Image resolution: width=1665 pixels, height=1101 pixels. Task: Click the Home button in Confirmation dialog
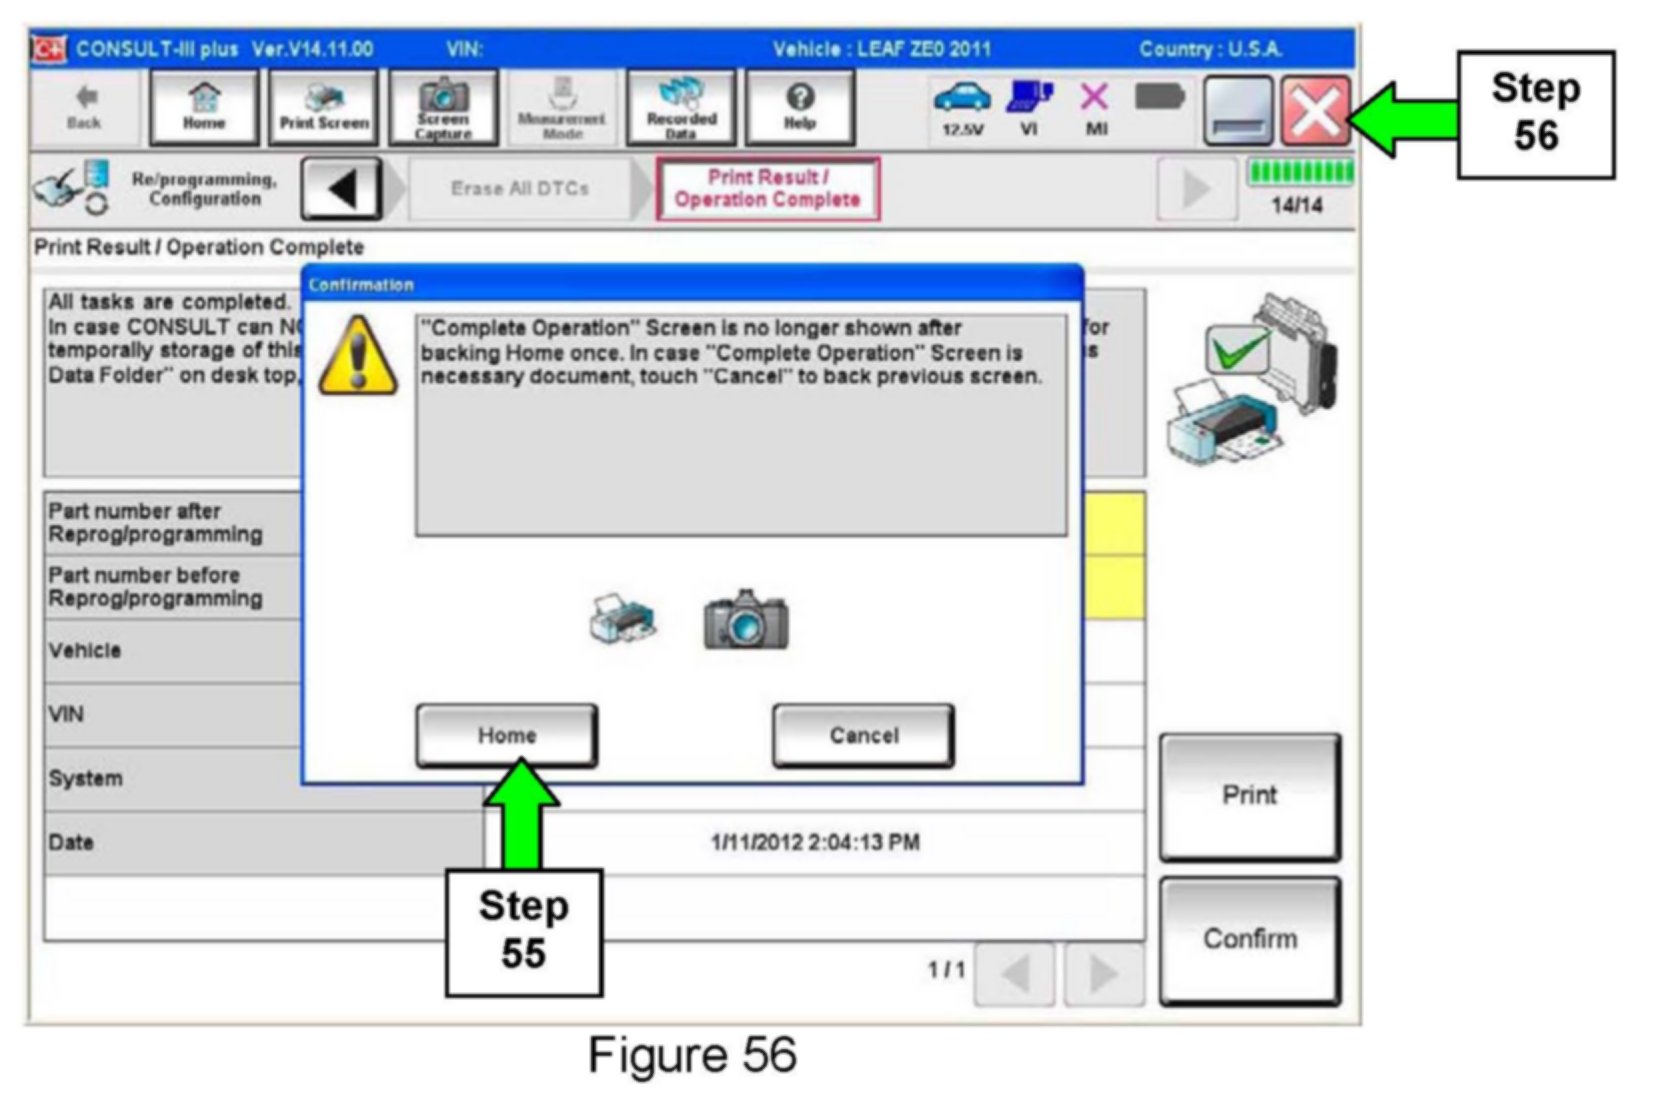pos(506,736)
